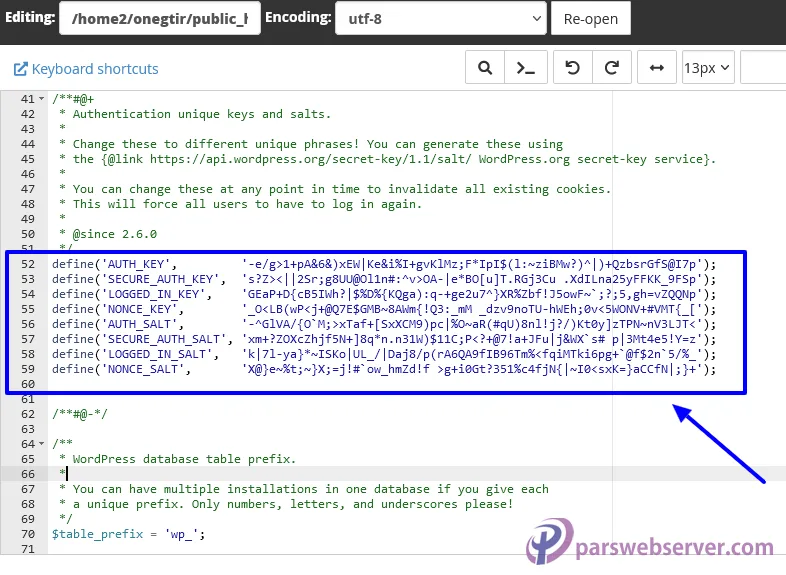
Task: Click 'Change these to different unique phrases' line
Action: pos(311,144)
